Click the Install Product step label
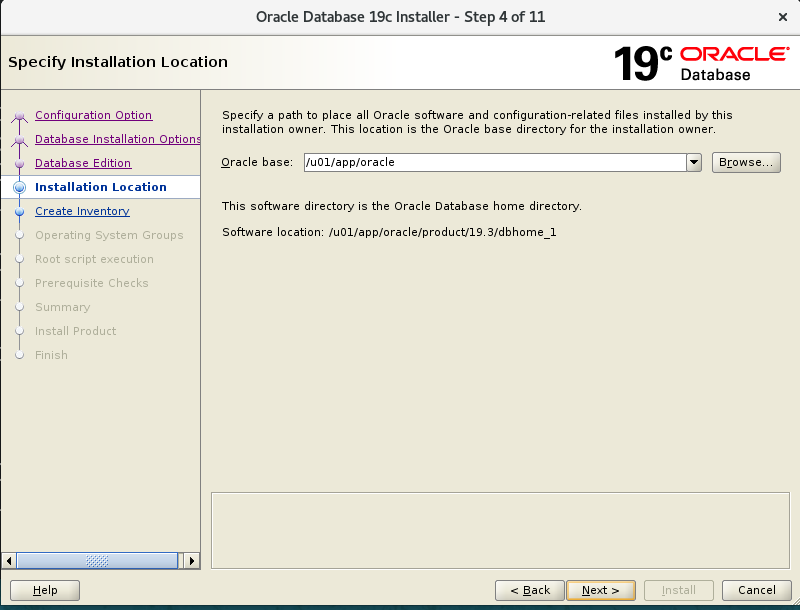Screen dimensions: 800x610 76,331
